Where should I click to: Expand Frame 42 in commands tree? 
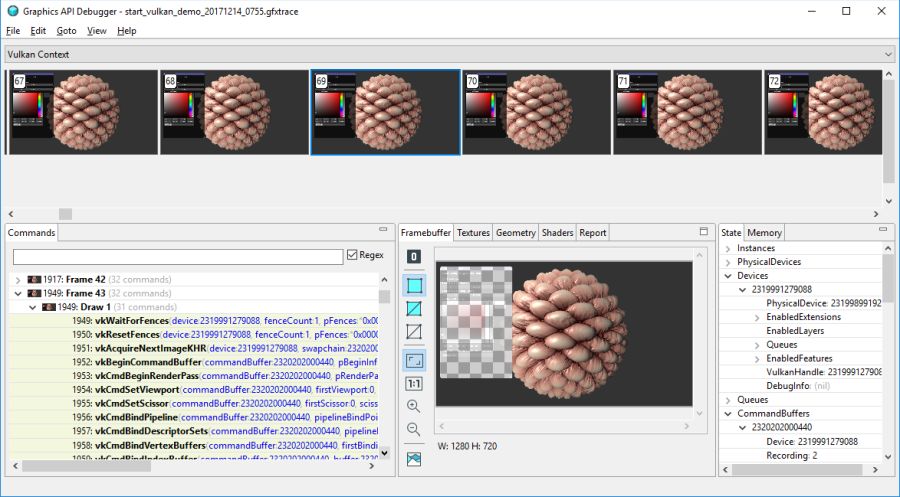(x=18, y=280)
